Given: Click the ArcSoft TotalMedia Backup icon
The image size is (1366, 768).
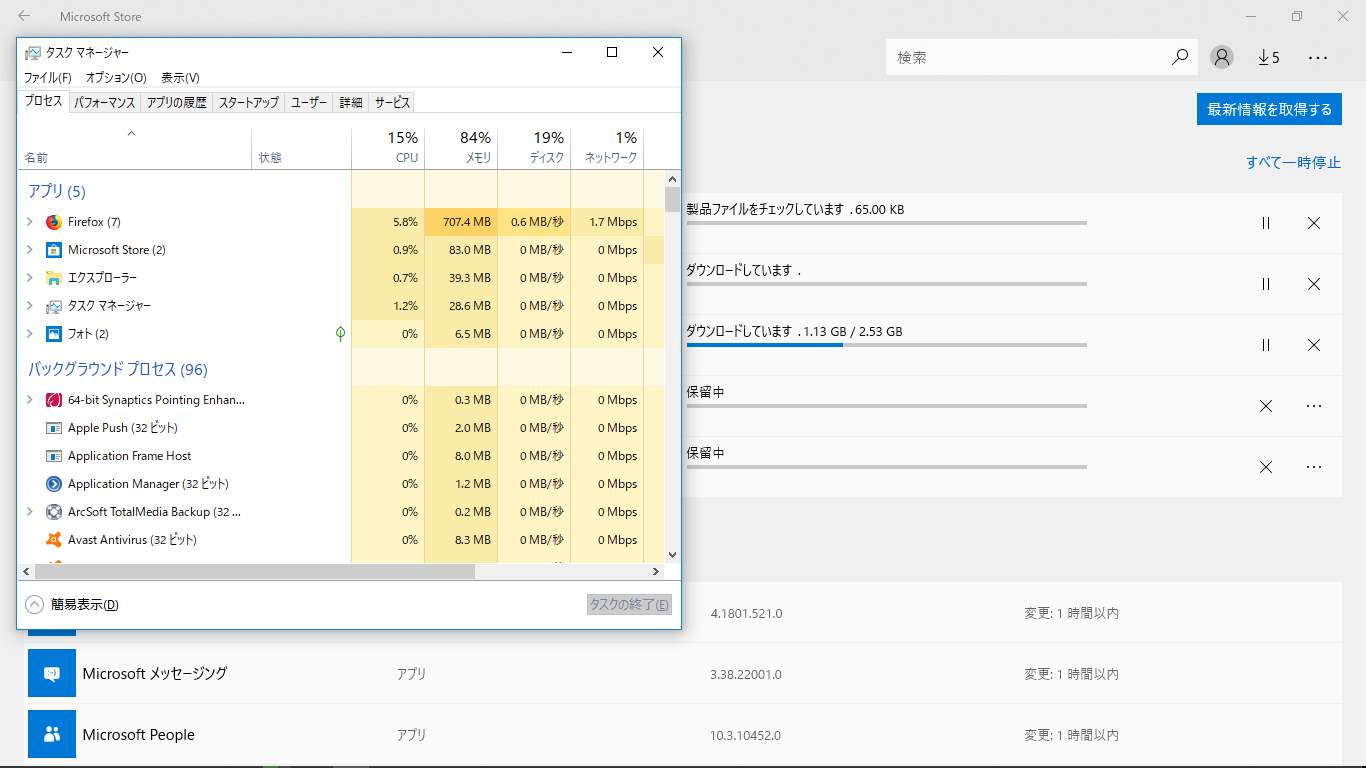Looking at the screenshot, I should point(54,512).
